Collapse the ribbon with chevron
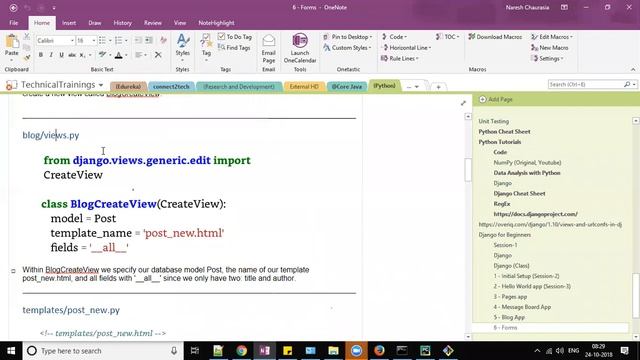 633,69
